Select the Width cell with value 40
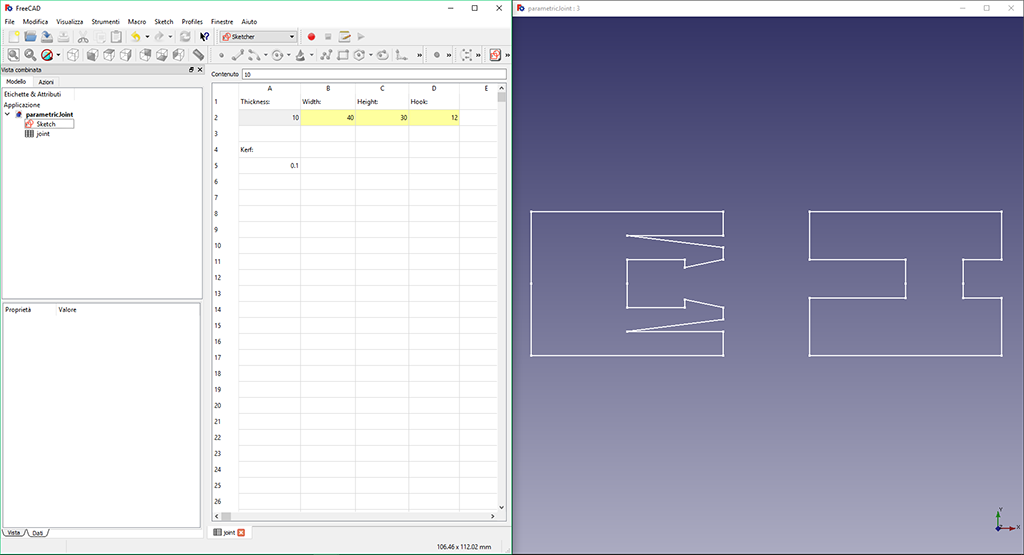Viewport: 1024px width, 555px height. (x=328, y=118)
